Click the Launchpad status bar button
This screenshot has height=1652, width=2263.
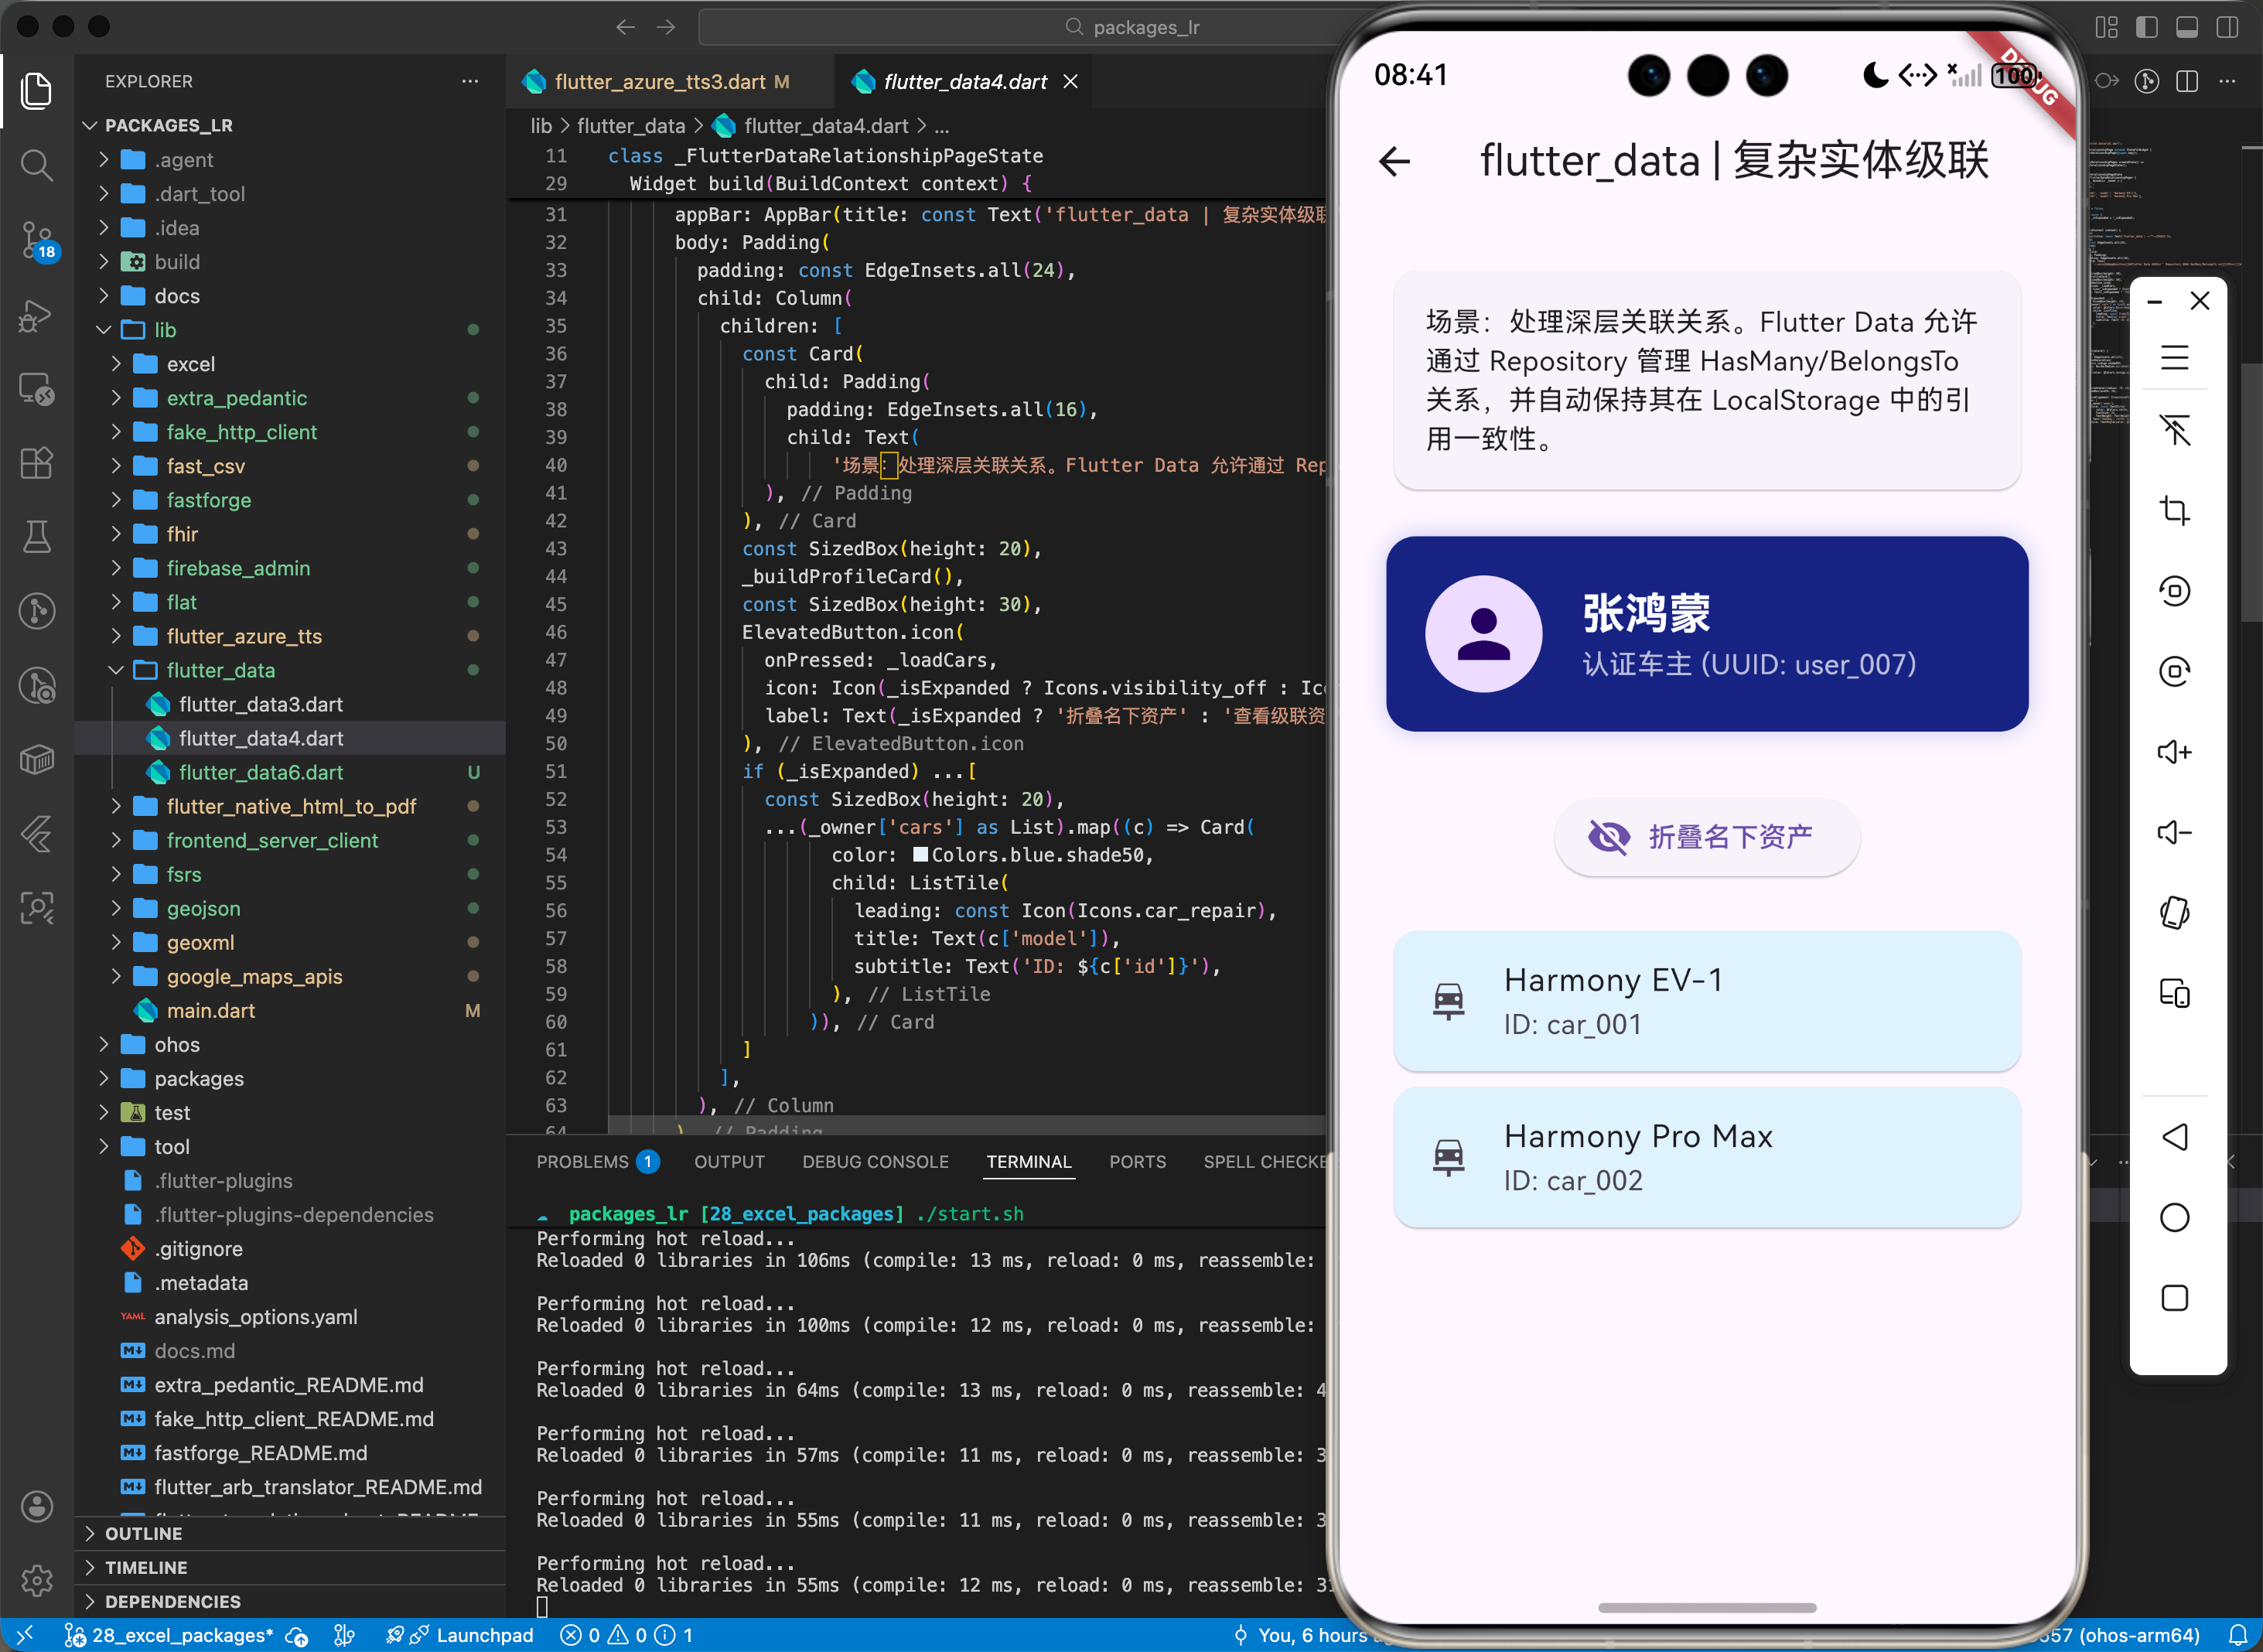(x=484, y=1635)
